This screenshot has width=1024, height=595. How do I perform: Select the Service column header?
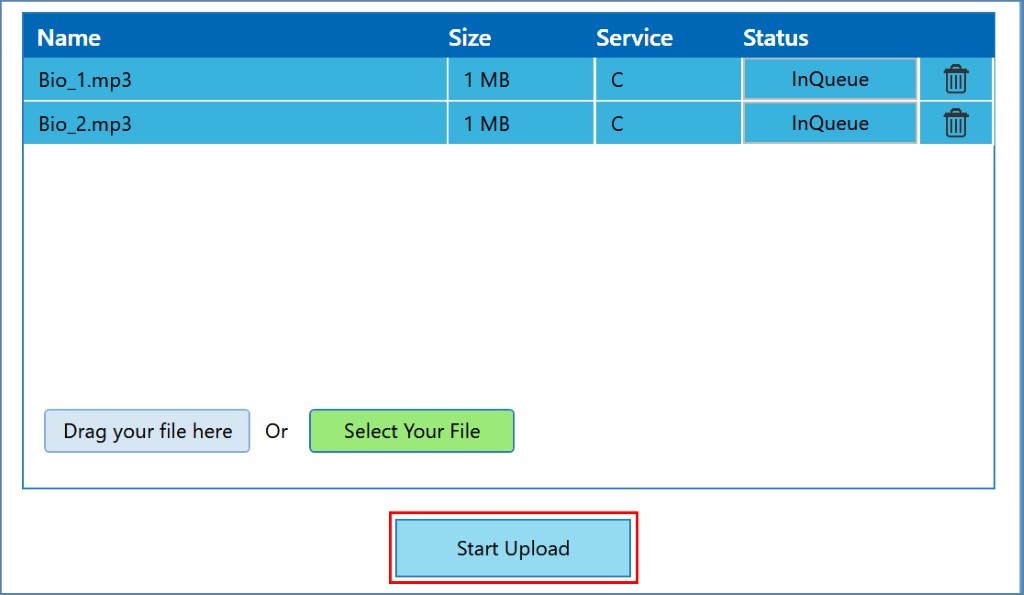[634, 38]
